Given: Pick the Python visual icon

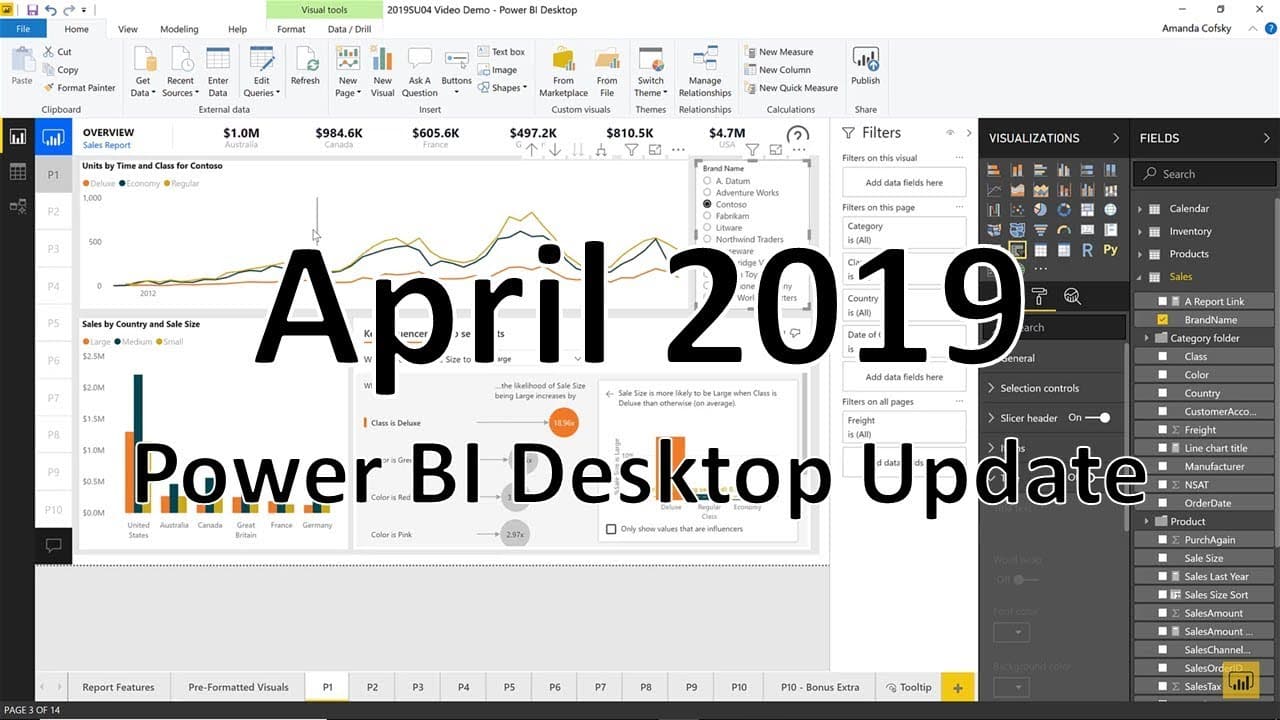Looking at the screenshot, I should click(1110, 250).
